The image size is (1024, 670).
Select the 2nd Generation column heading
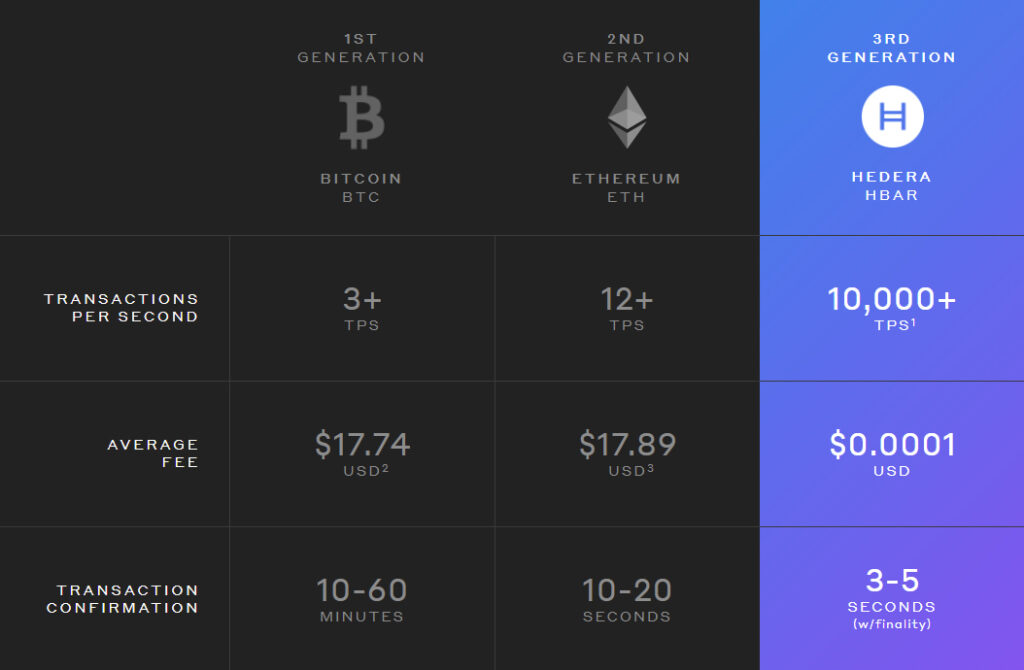(626, 48)
